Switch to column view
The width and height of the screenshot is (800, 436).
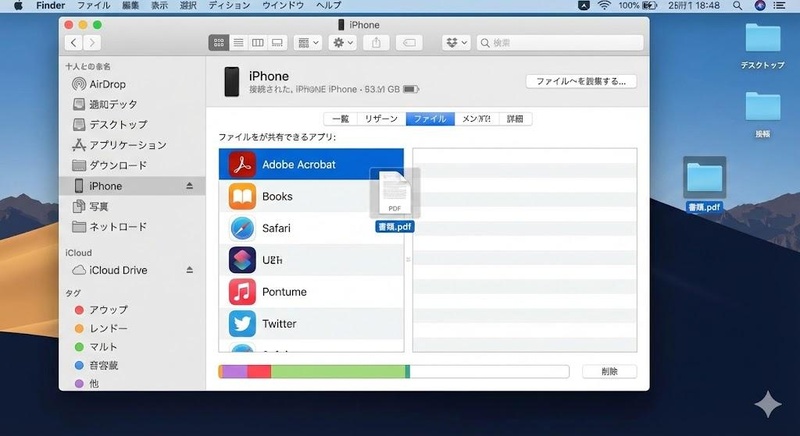tap(258, 43)
